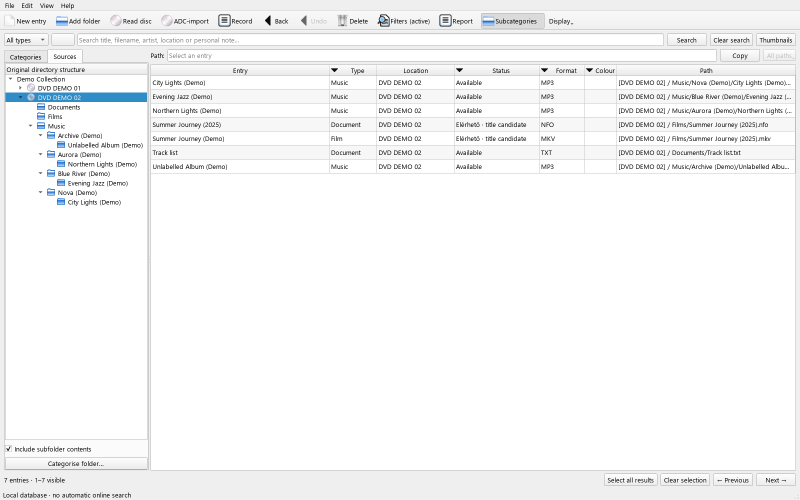Collapse the Demo Collection tree node
Viewport: 800px width, 500px height.
(x=11, y=79)
